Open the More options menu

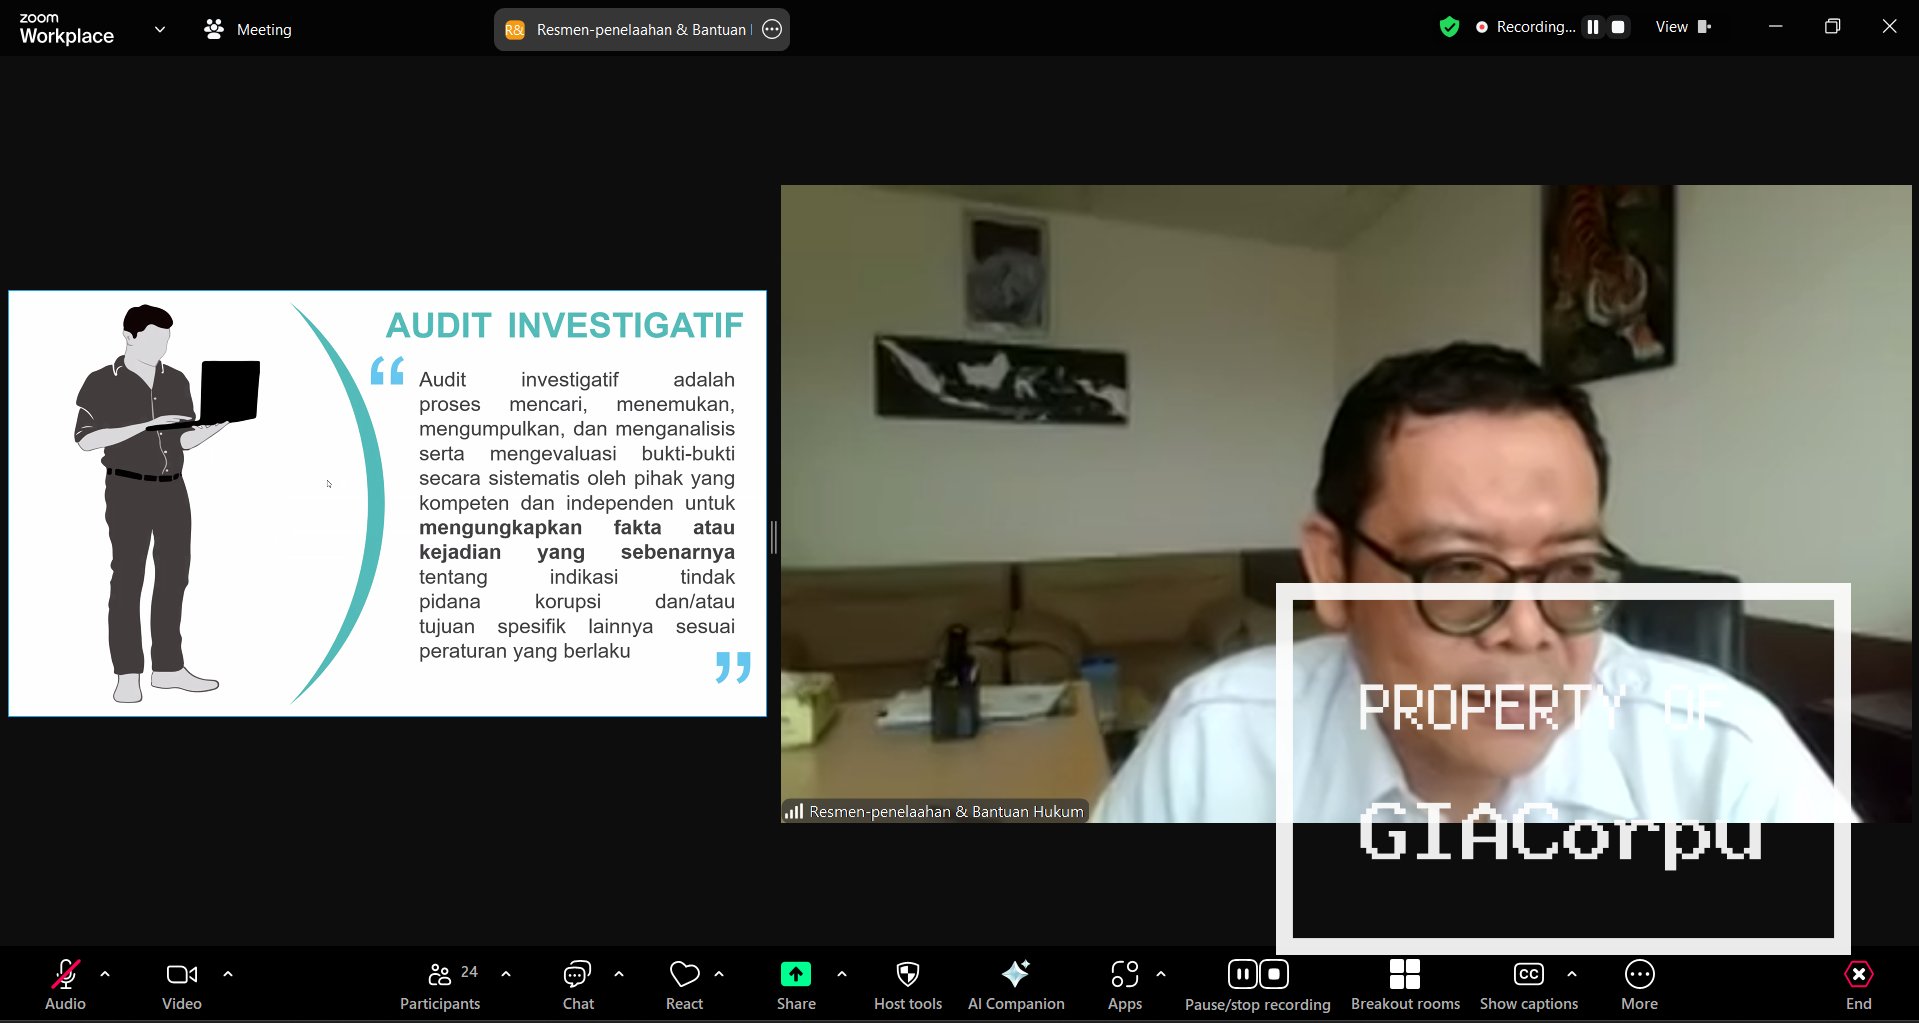click(1639, 985)
